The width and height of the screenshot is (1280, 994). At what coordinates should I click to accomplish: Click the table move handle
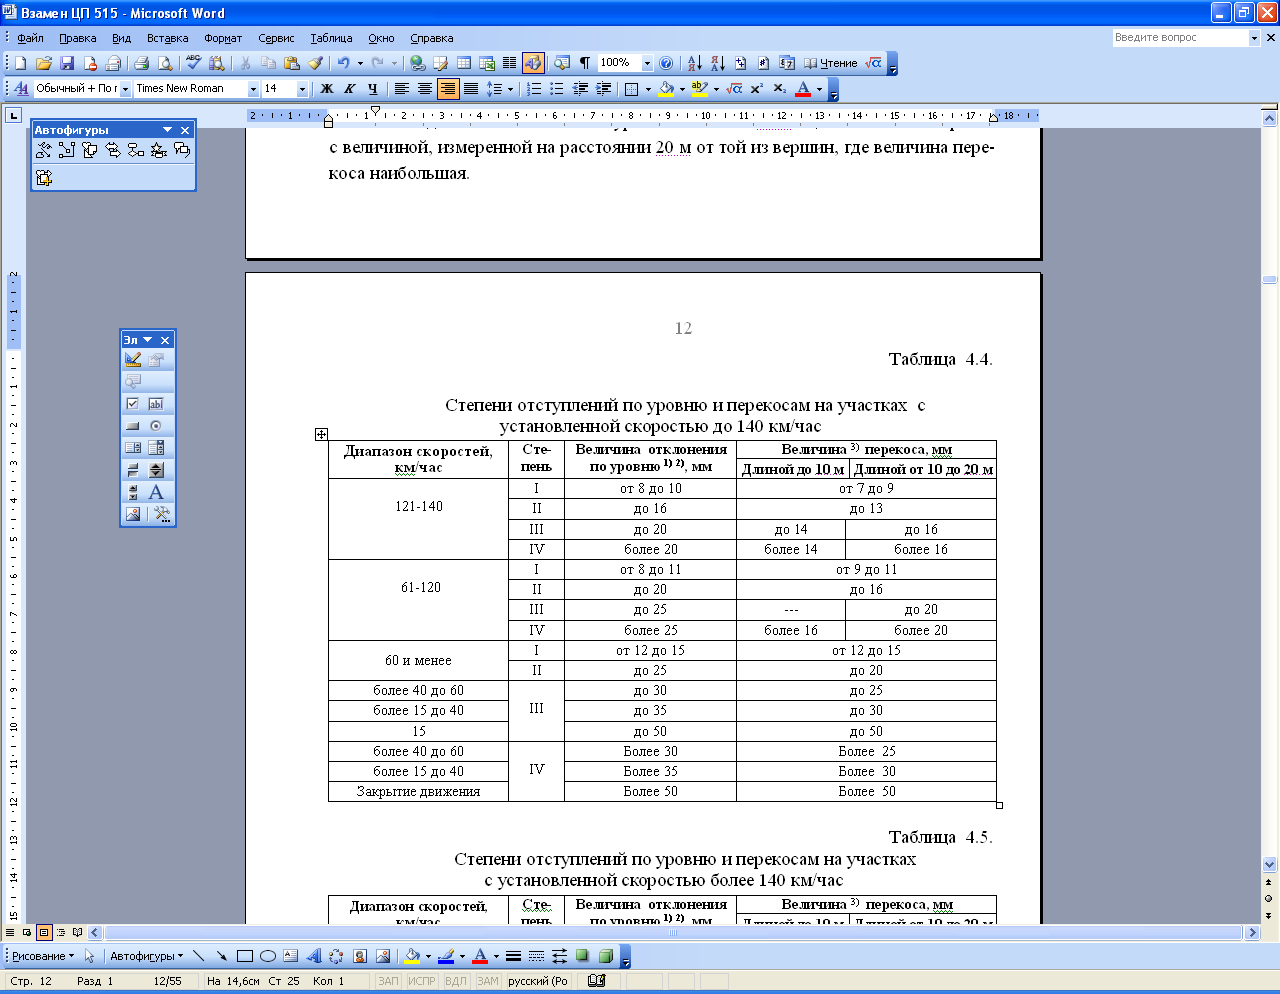[321, 434]
